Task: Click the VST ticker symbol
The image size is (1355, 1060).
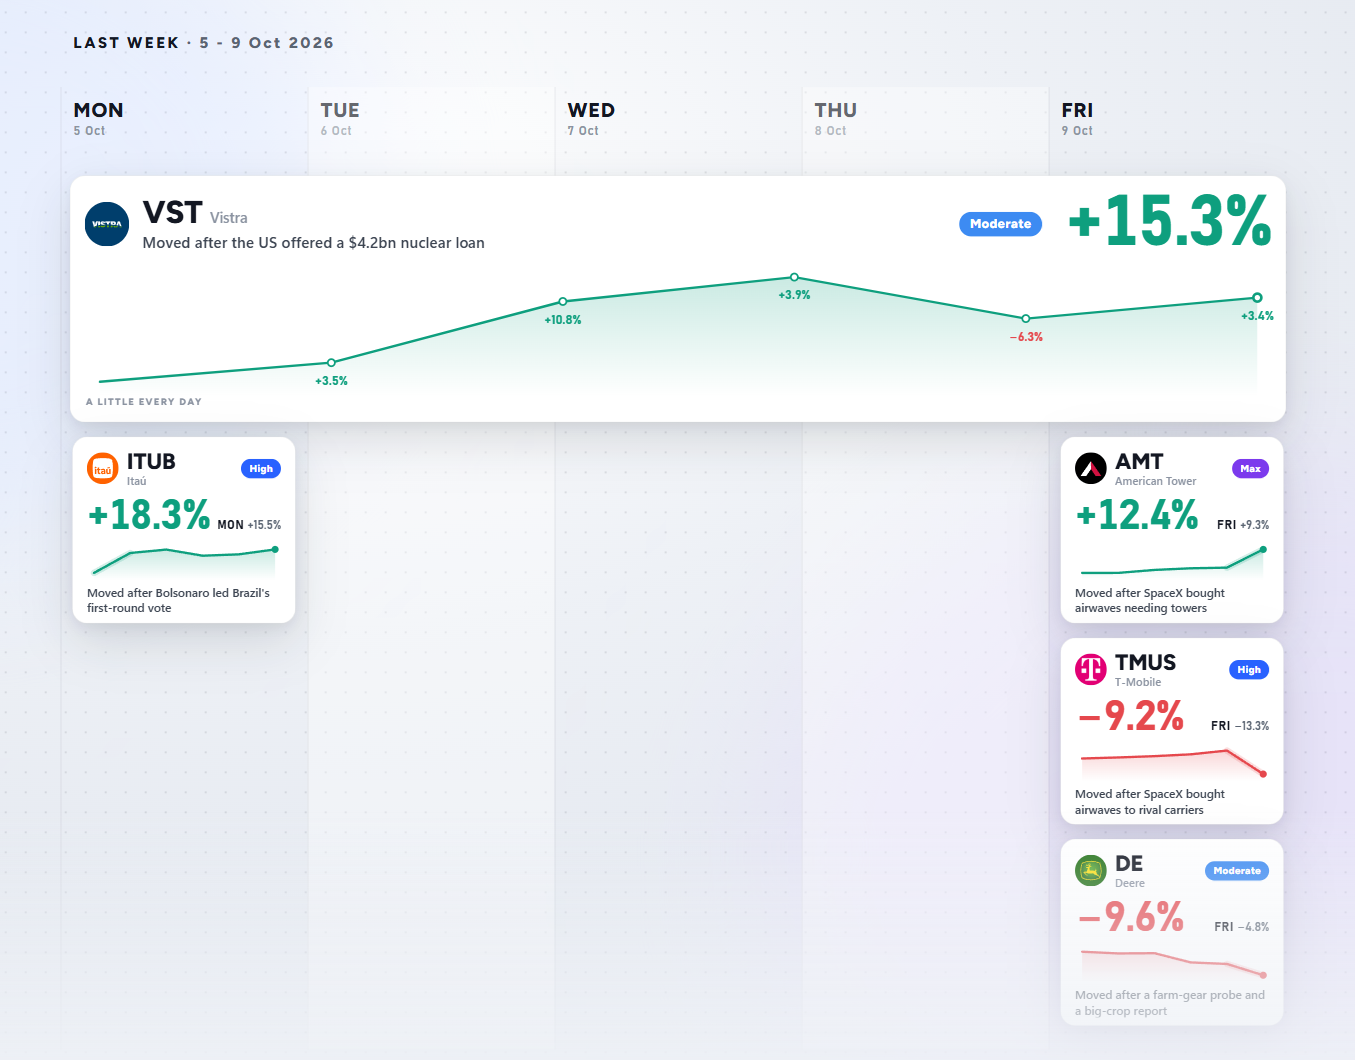Action: (173, 213)
